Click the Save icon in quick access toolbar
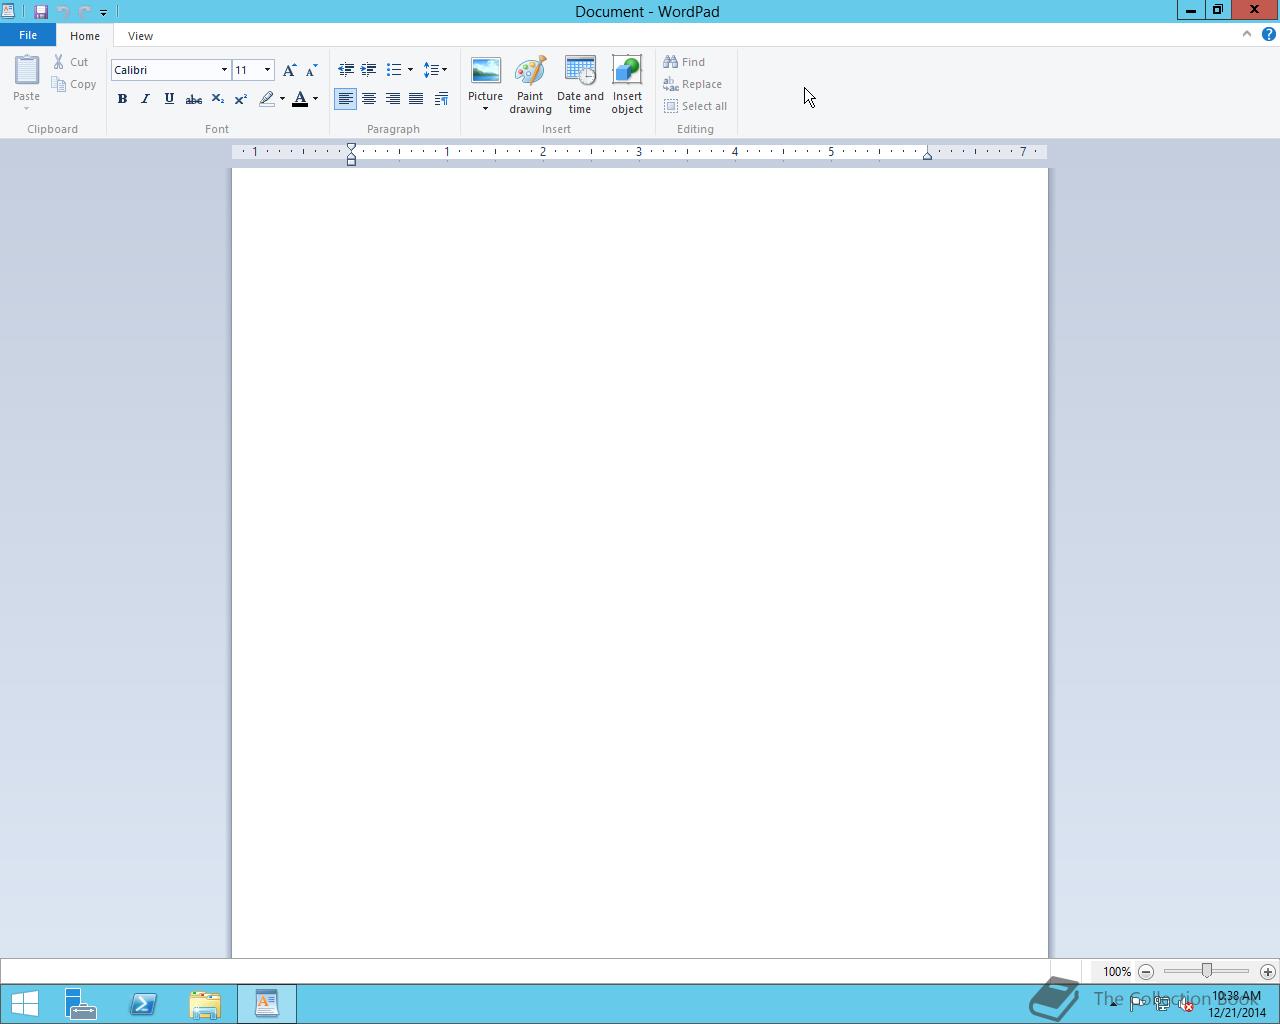The height and width of the screenshot is (1024, 1280). (x=41, y=12)
